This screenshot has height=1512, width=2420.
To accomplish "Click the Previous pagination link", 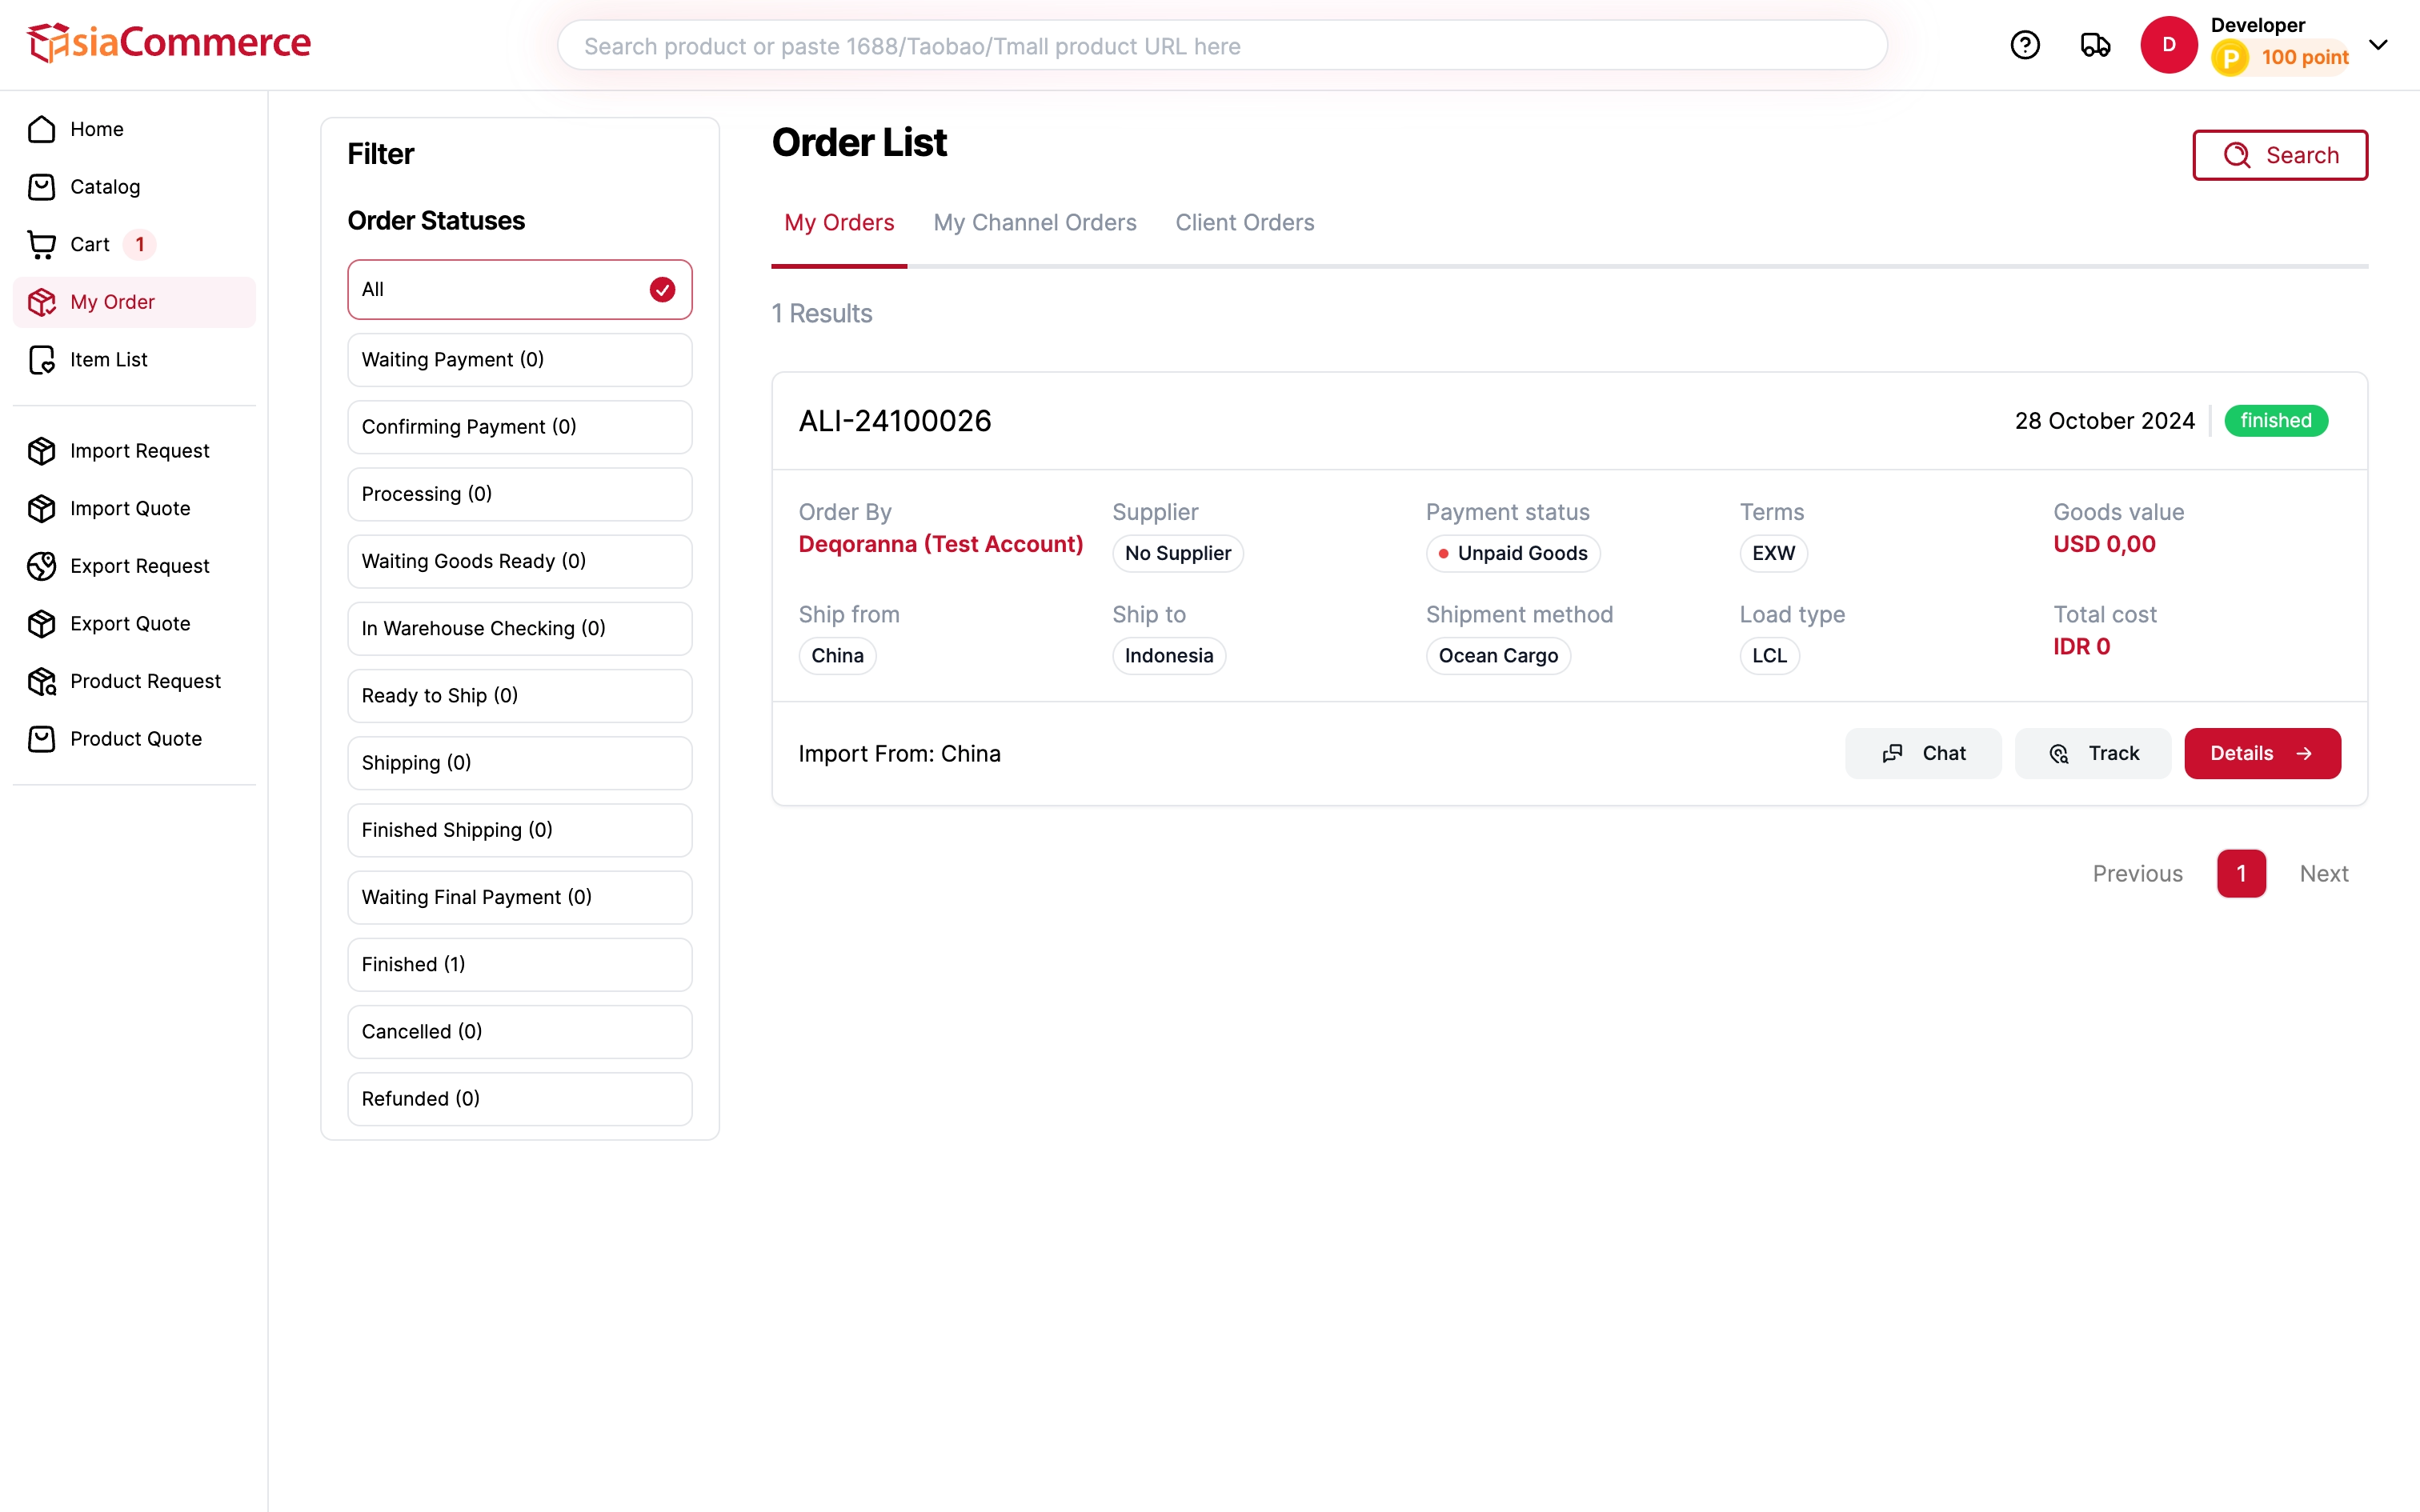I will [2137, 873].
